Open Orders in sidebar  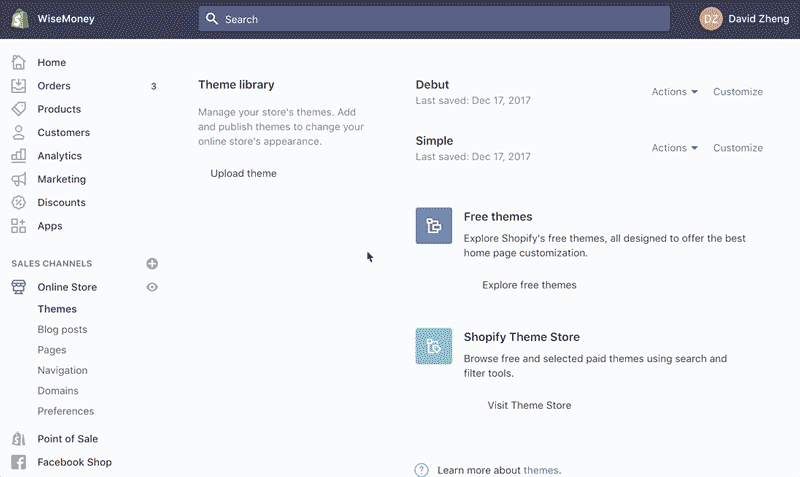click(x=54, y=86)
